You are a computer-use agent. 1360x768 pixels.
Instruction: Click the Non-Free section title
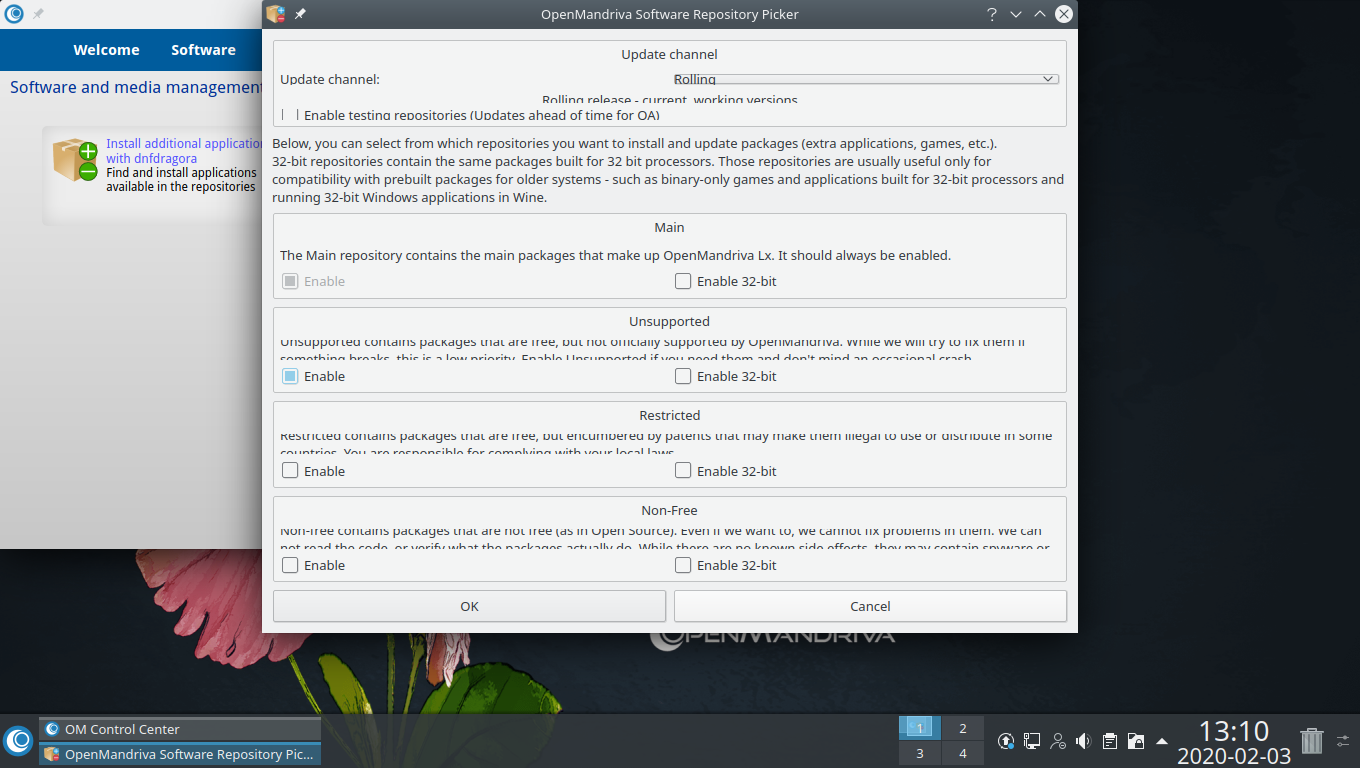(669, 510)
